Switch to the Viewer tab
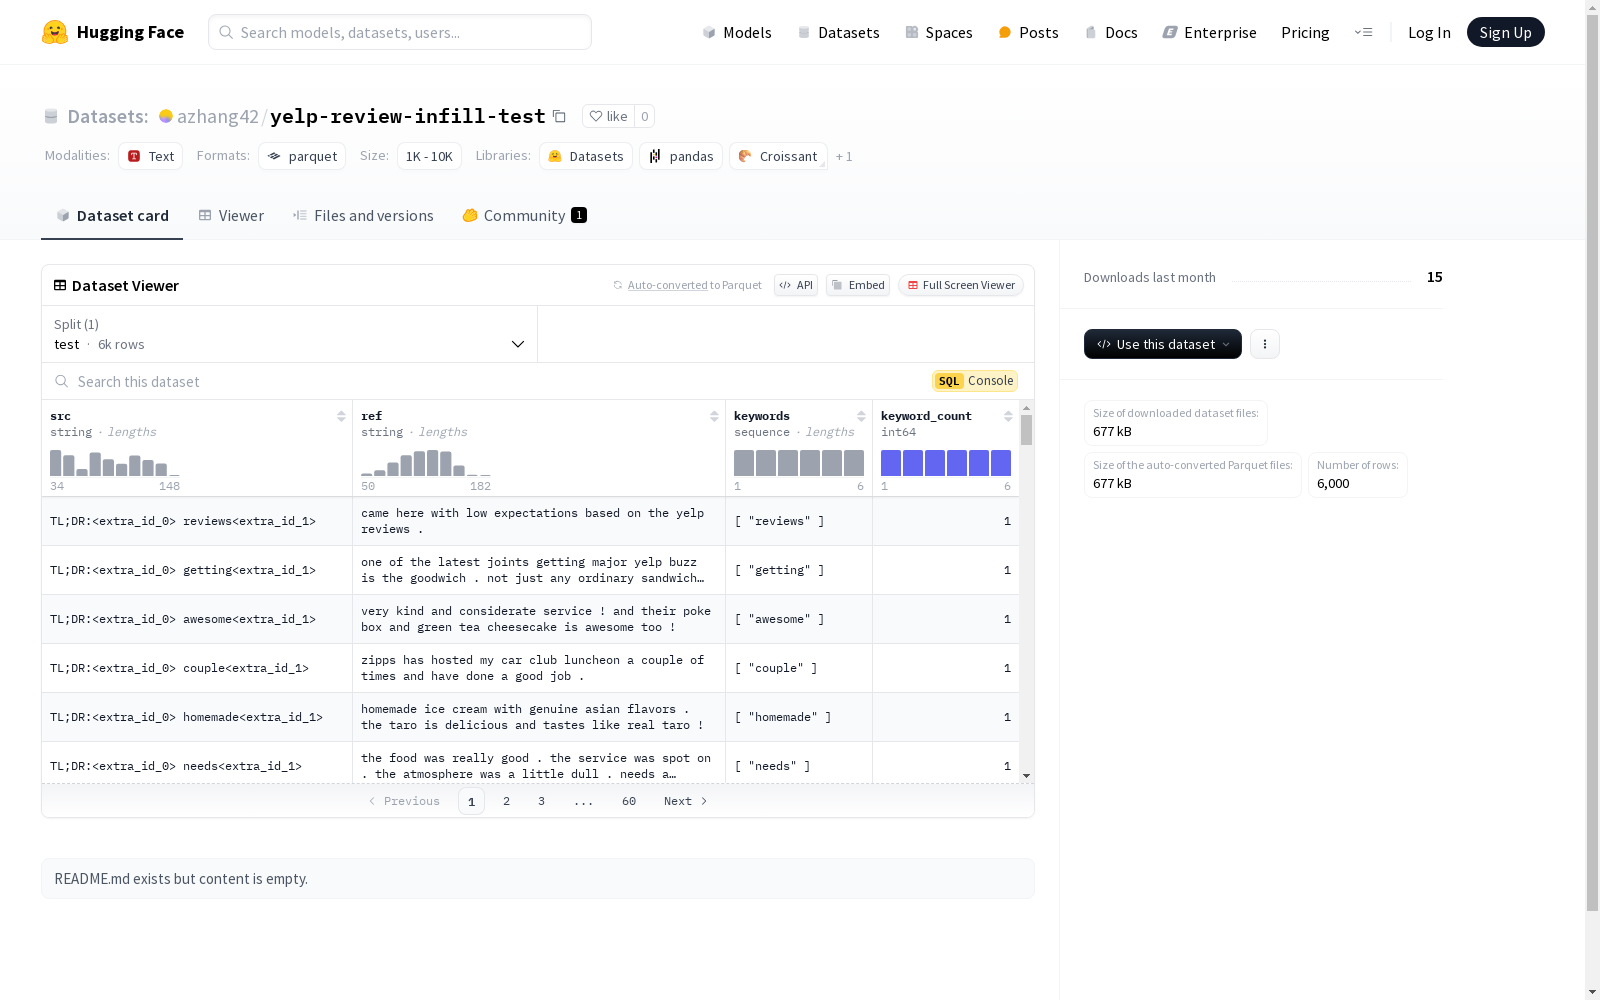Image resolution: width=1600 pixels, height=1000 pixels. pos(231,215)
